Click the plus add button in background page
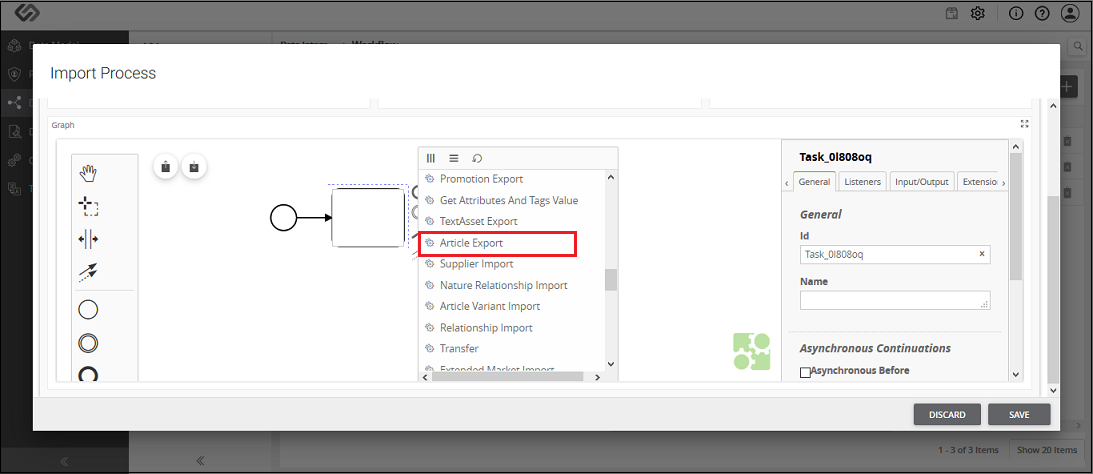 click(1067, 86)
